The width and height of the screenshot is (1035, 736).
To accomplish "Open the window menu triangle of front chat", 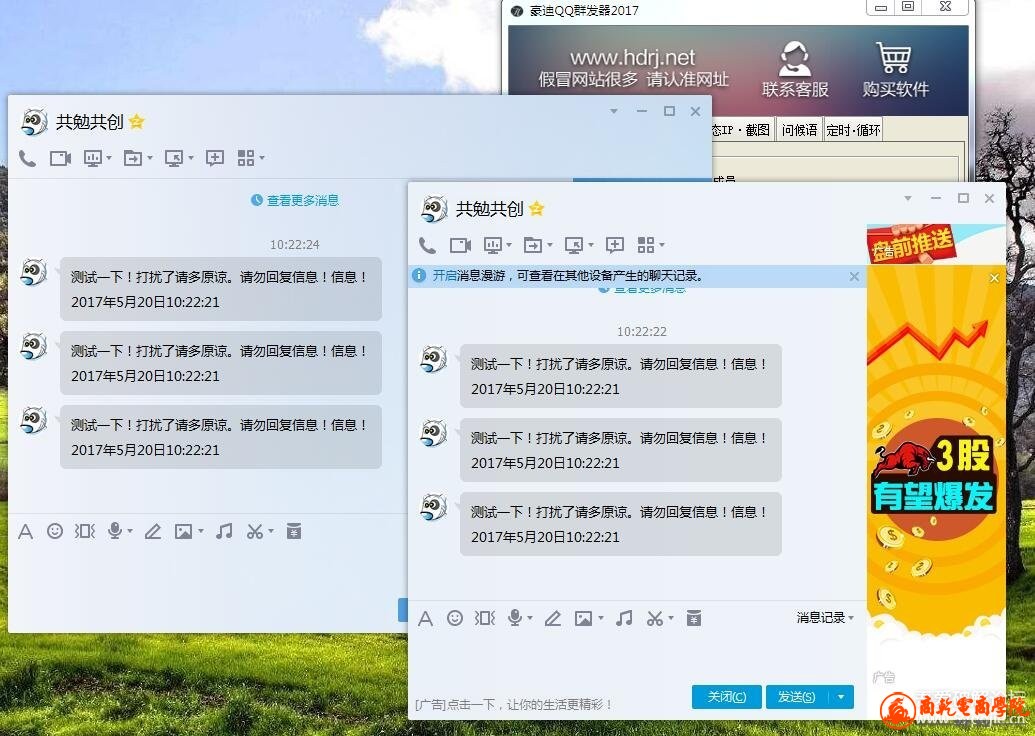I will (x=908, y=199).
